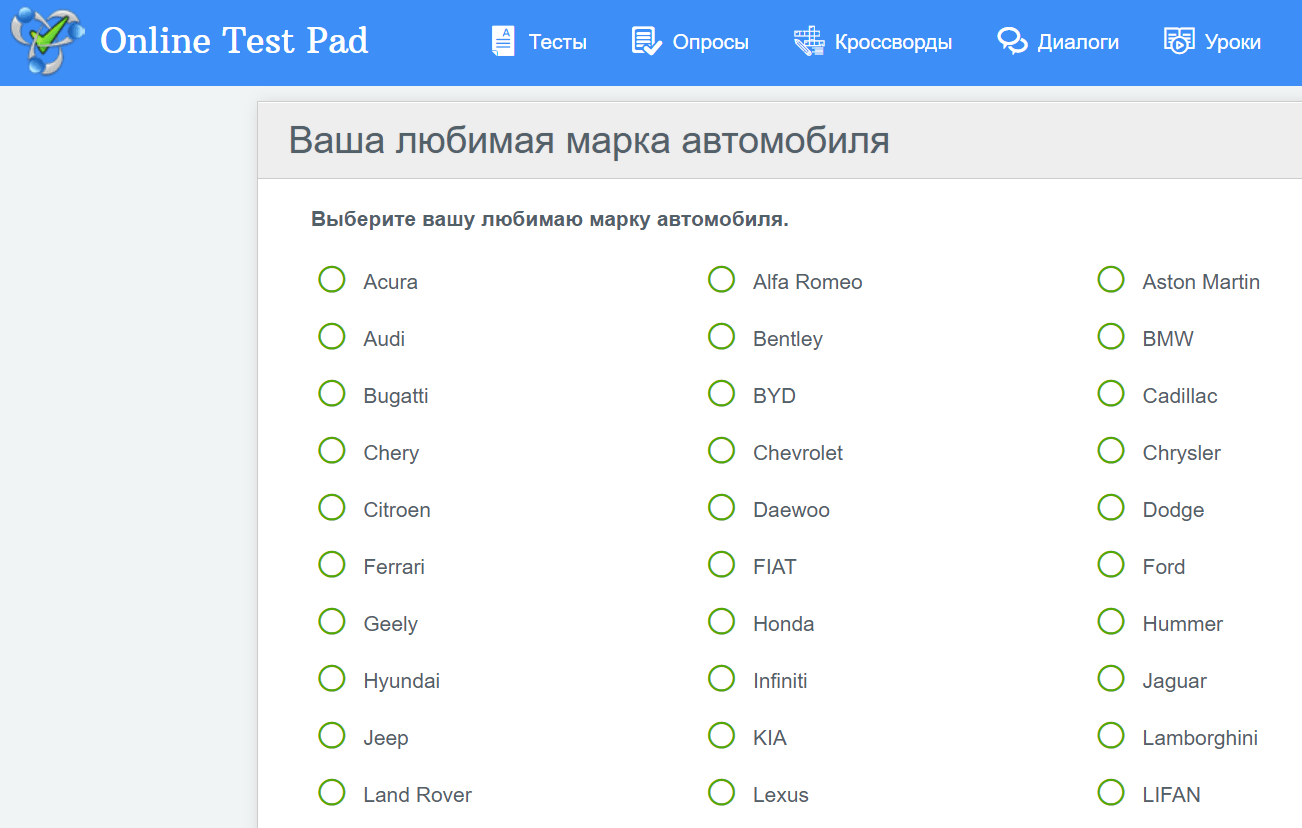Viewport: 1302px width, 828px height.
Task: Click the Диалоги speech bubbles icon
Action: 1011,41
